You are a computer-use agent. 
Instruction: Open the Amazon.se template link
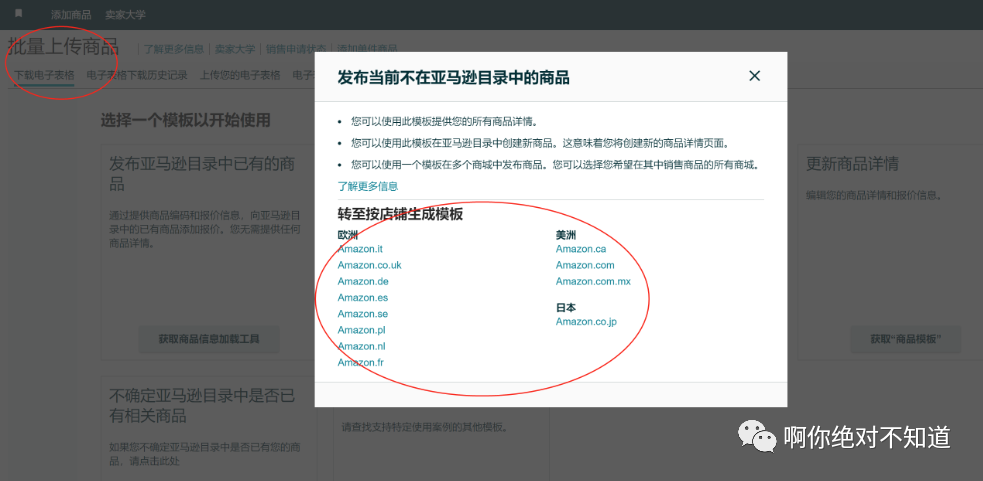point(362,314)
